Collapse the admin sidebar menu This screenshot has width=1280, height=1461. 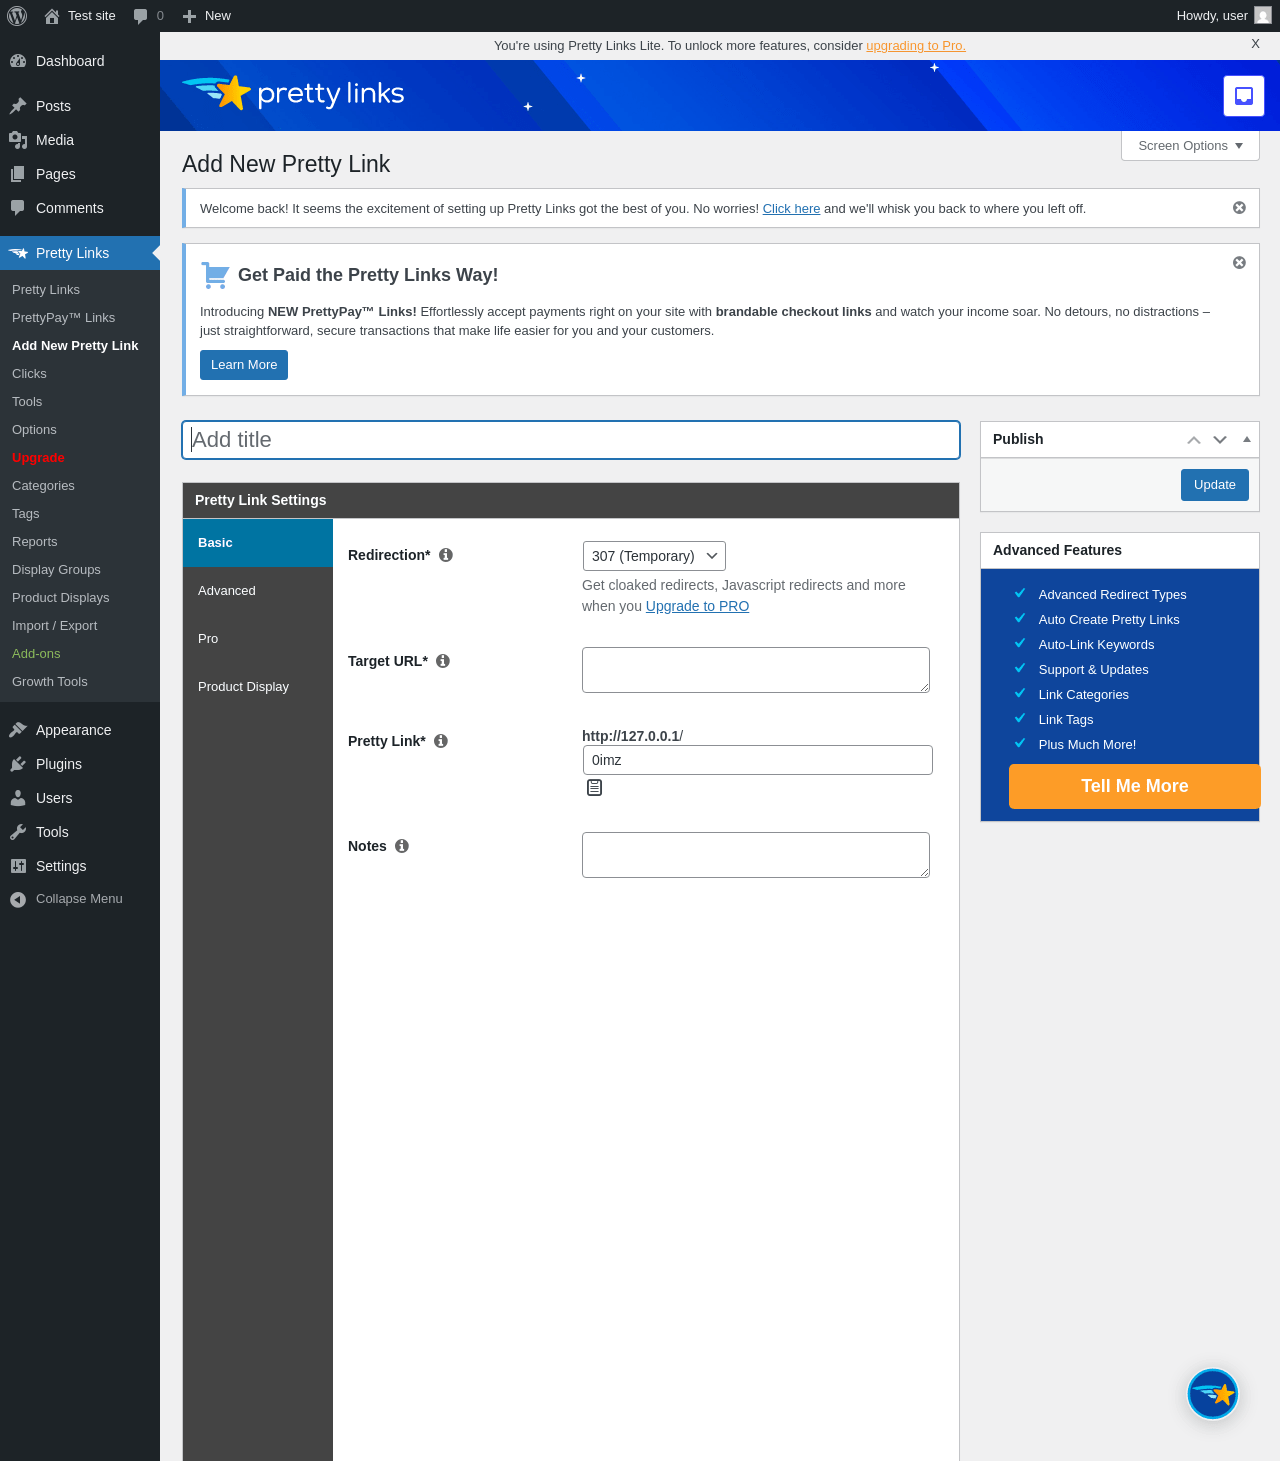pyautogui.click(x=80, y=899)
